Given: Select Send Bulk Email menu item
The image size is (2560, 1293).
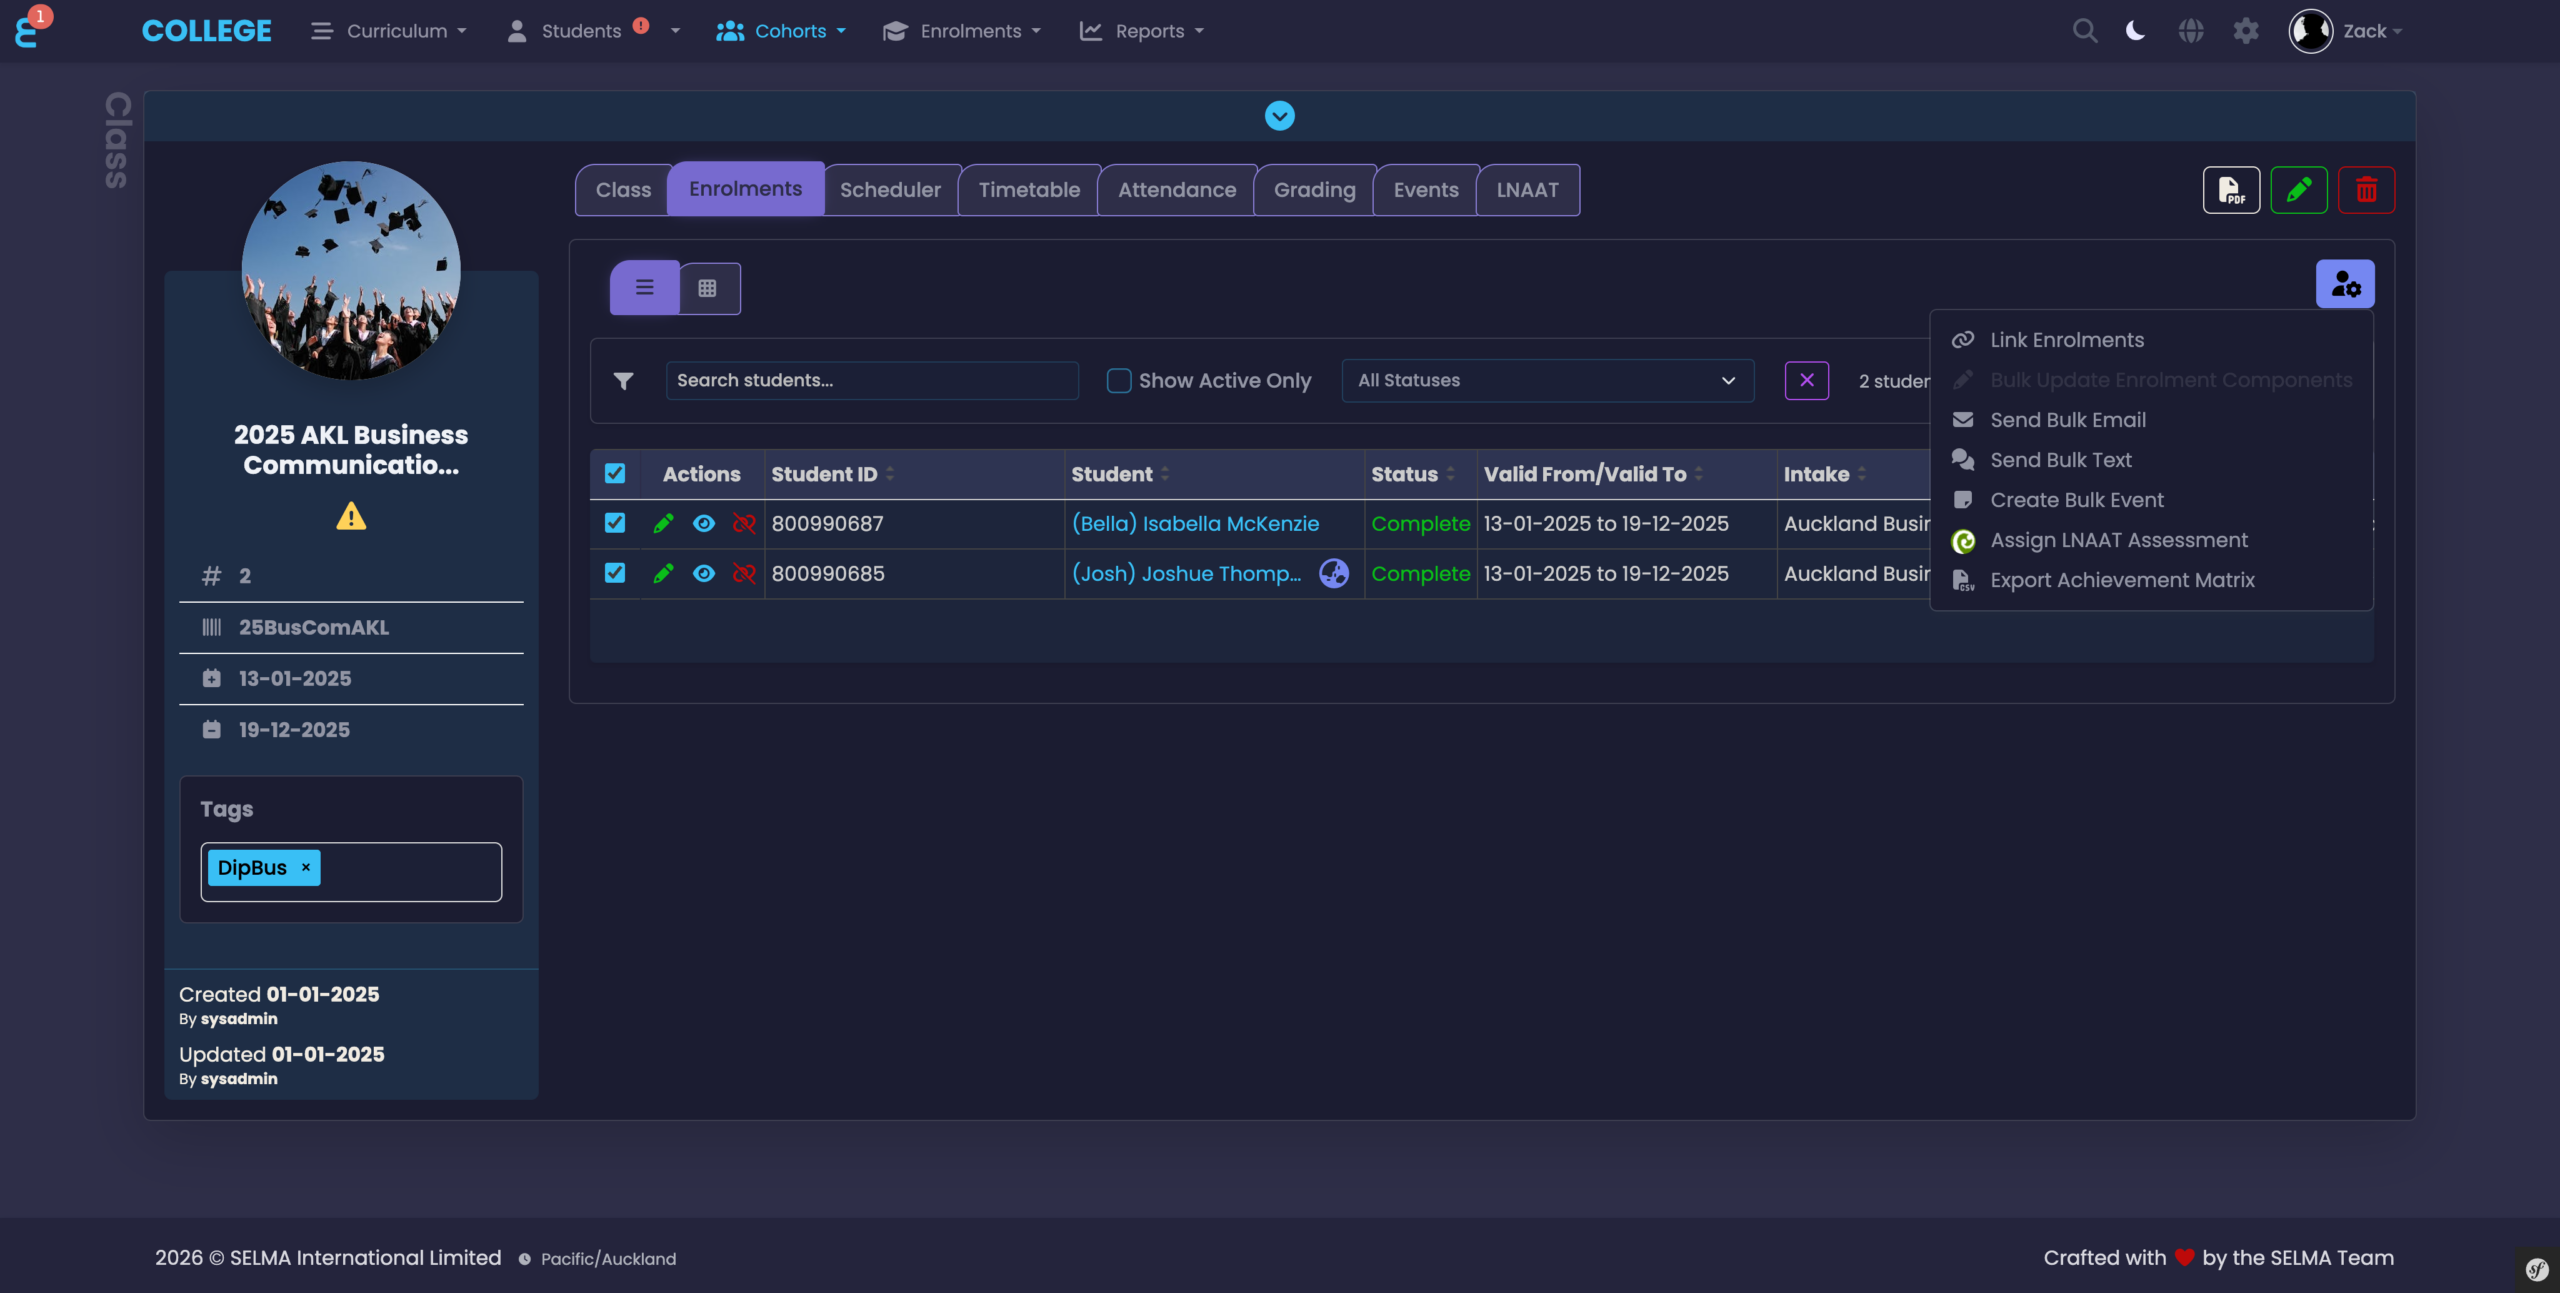Looking at the screenshot, I should (x=2067, y=420).
